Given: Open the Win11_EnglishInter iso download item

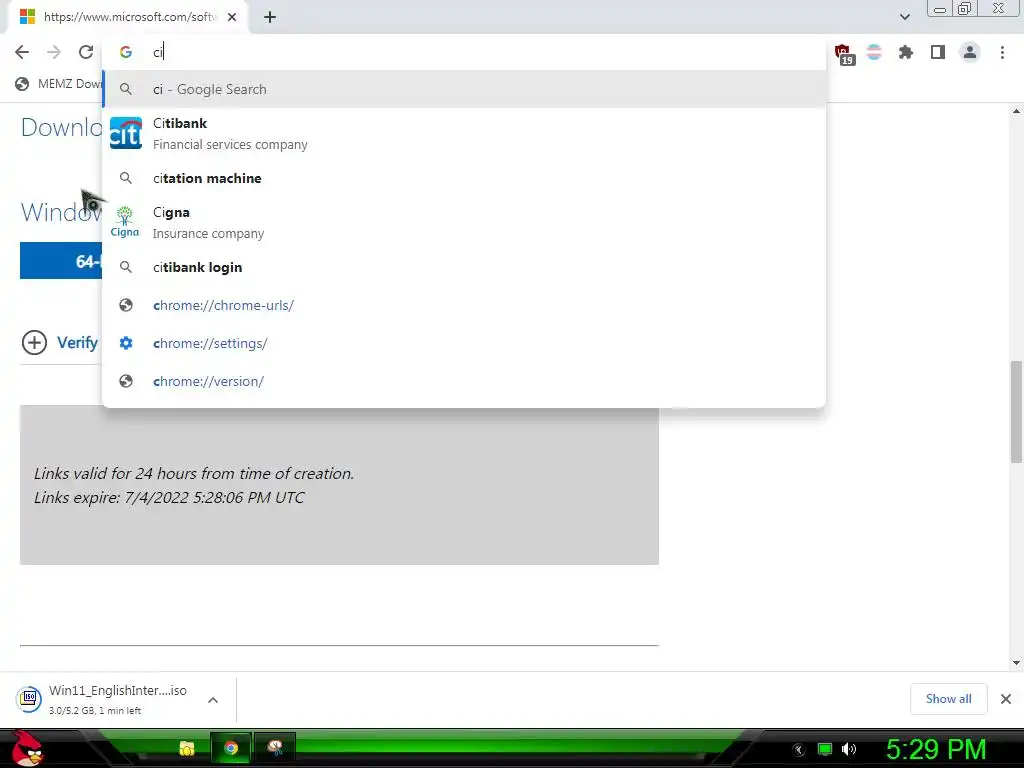Looking at the screenshot, I should (118, 699).
